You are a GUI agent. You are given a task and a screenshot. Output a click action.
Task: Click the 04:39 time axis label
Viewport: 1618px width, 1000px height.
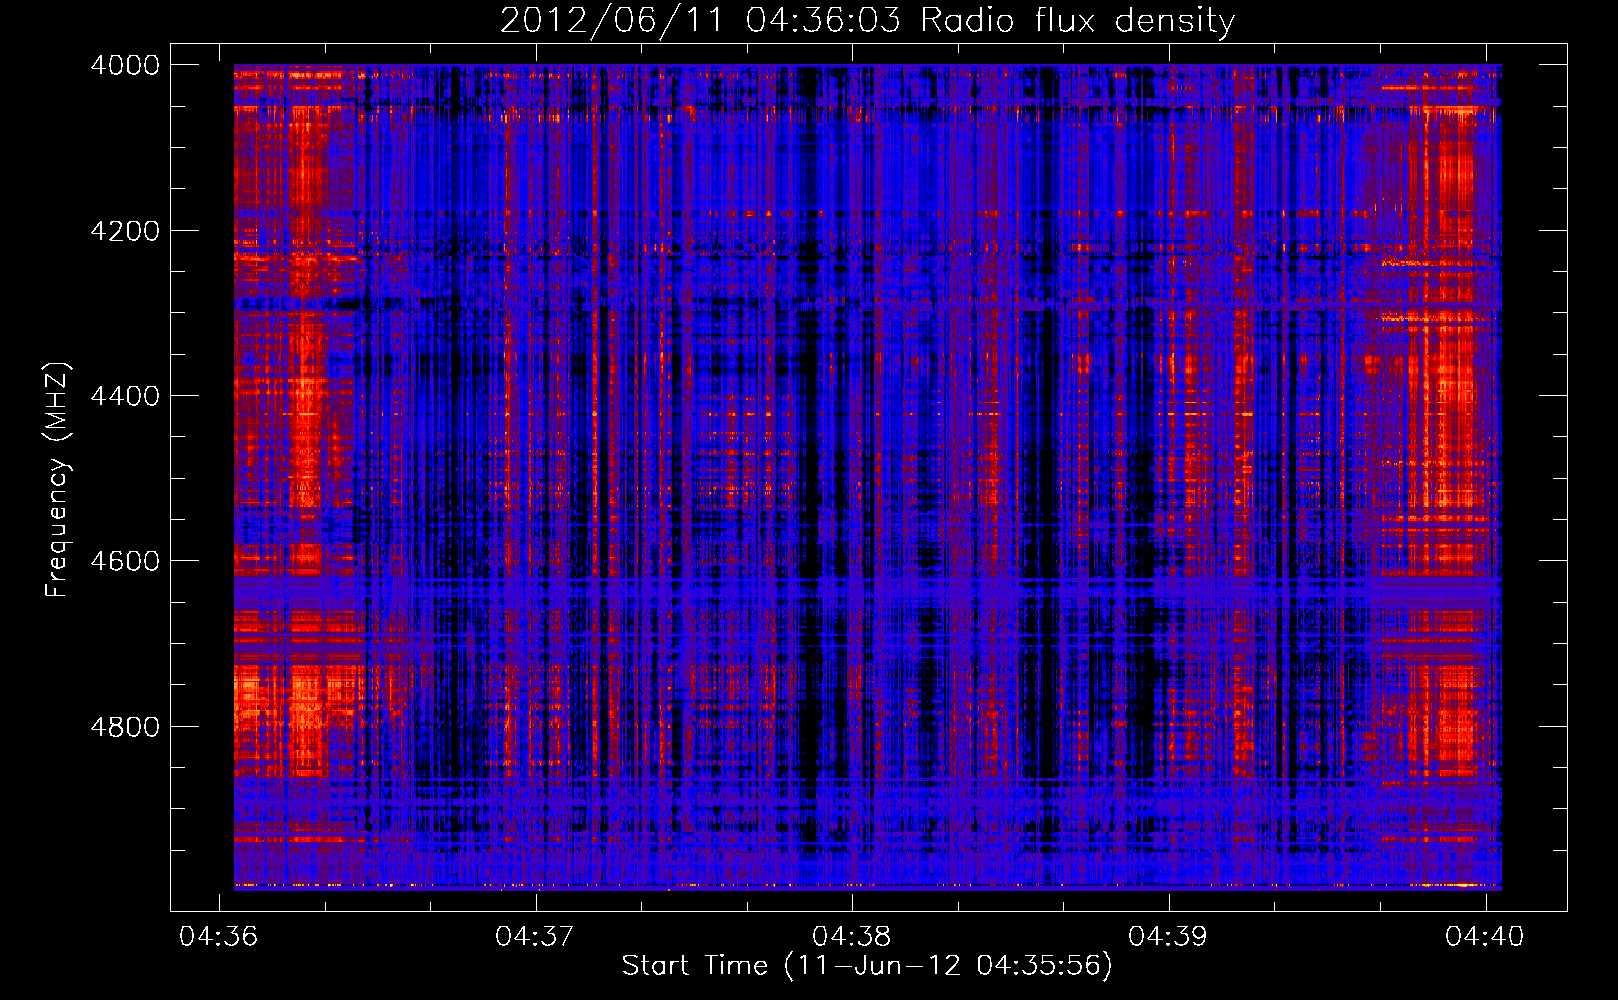1168,936
